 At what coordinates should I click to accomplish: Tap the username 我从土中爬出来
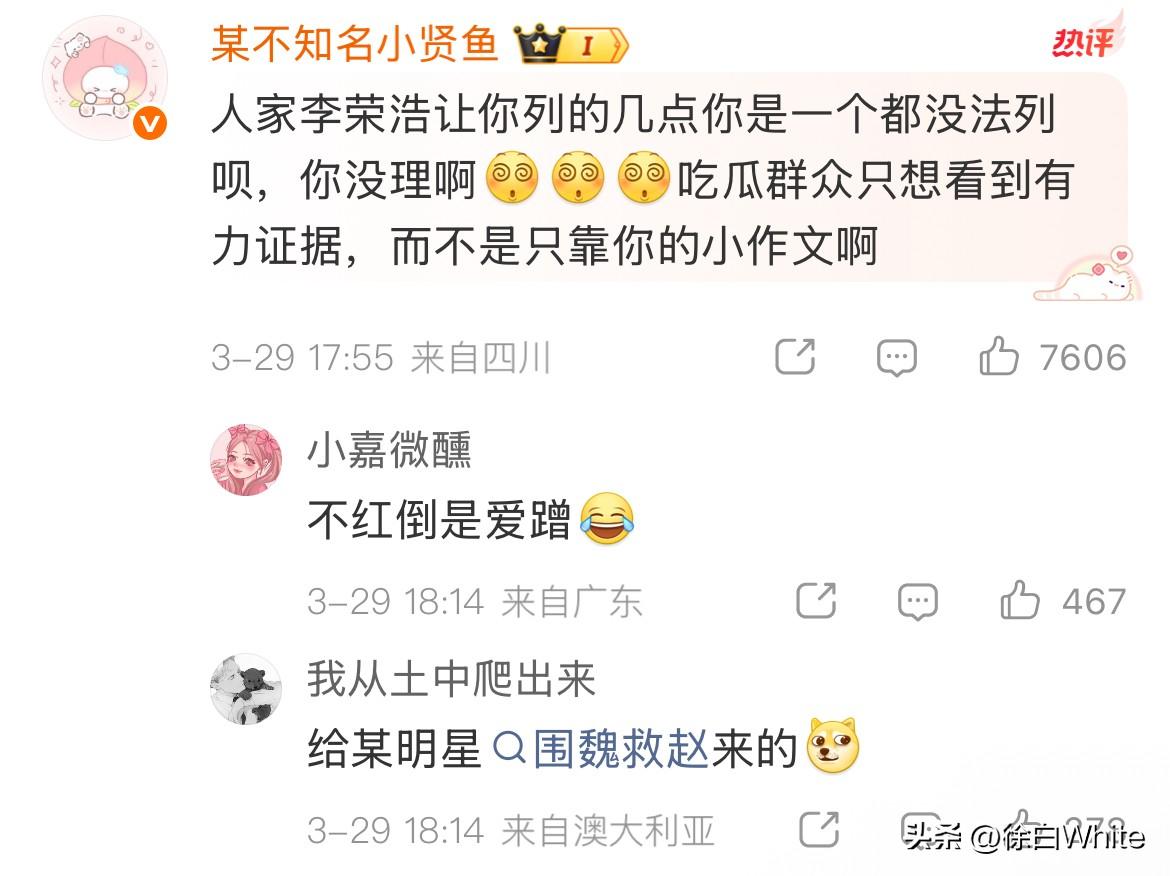[451, 679]
